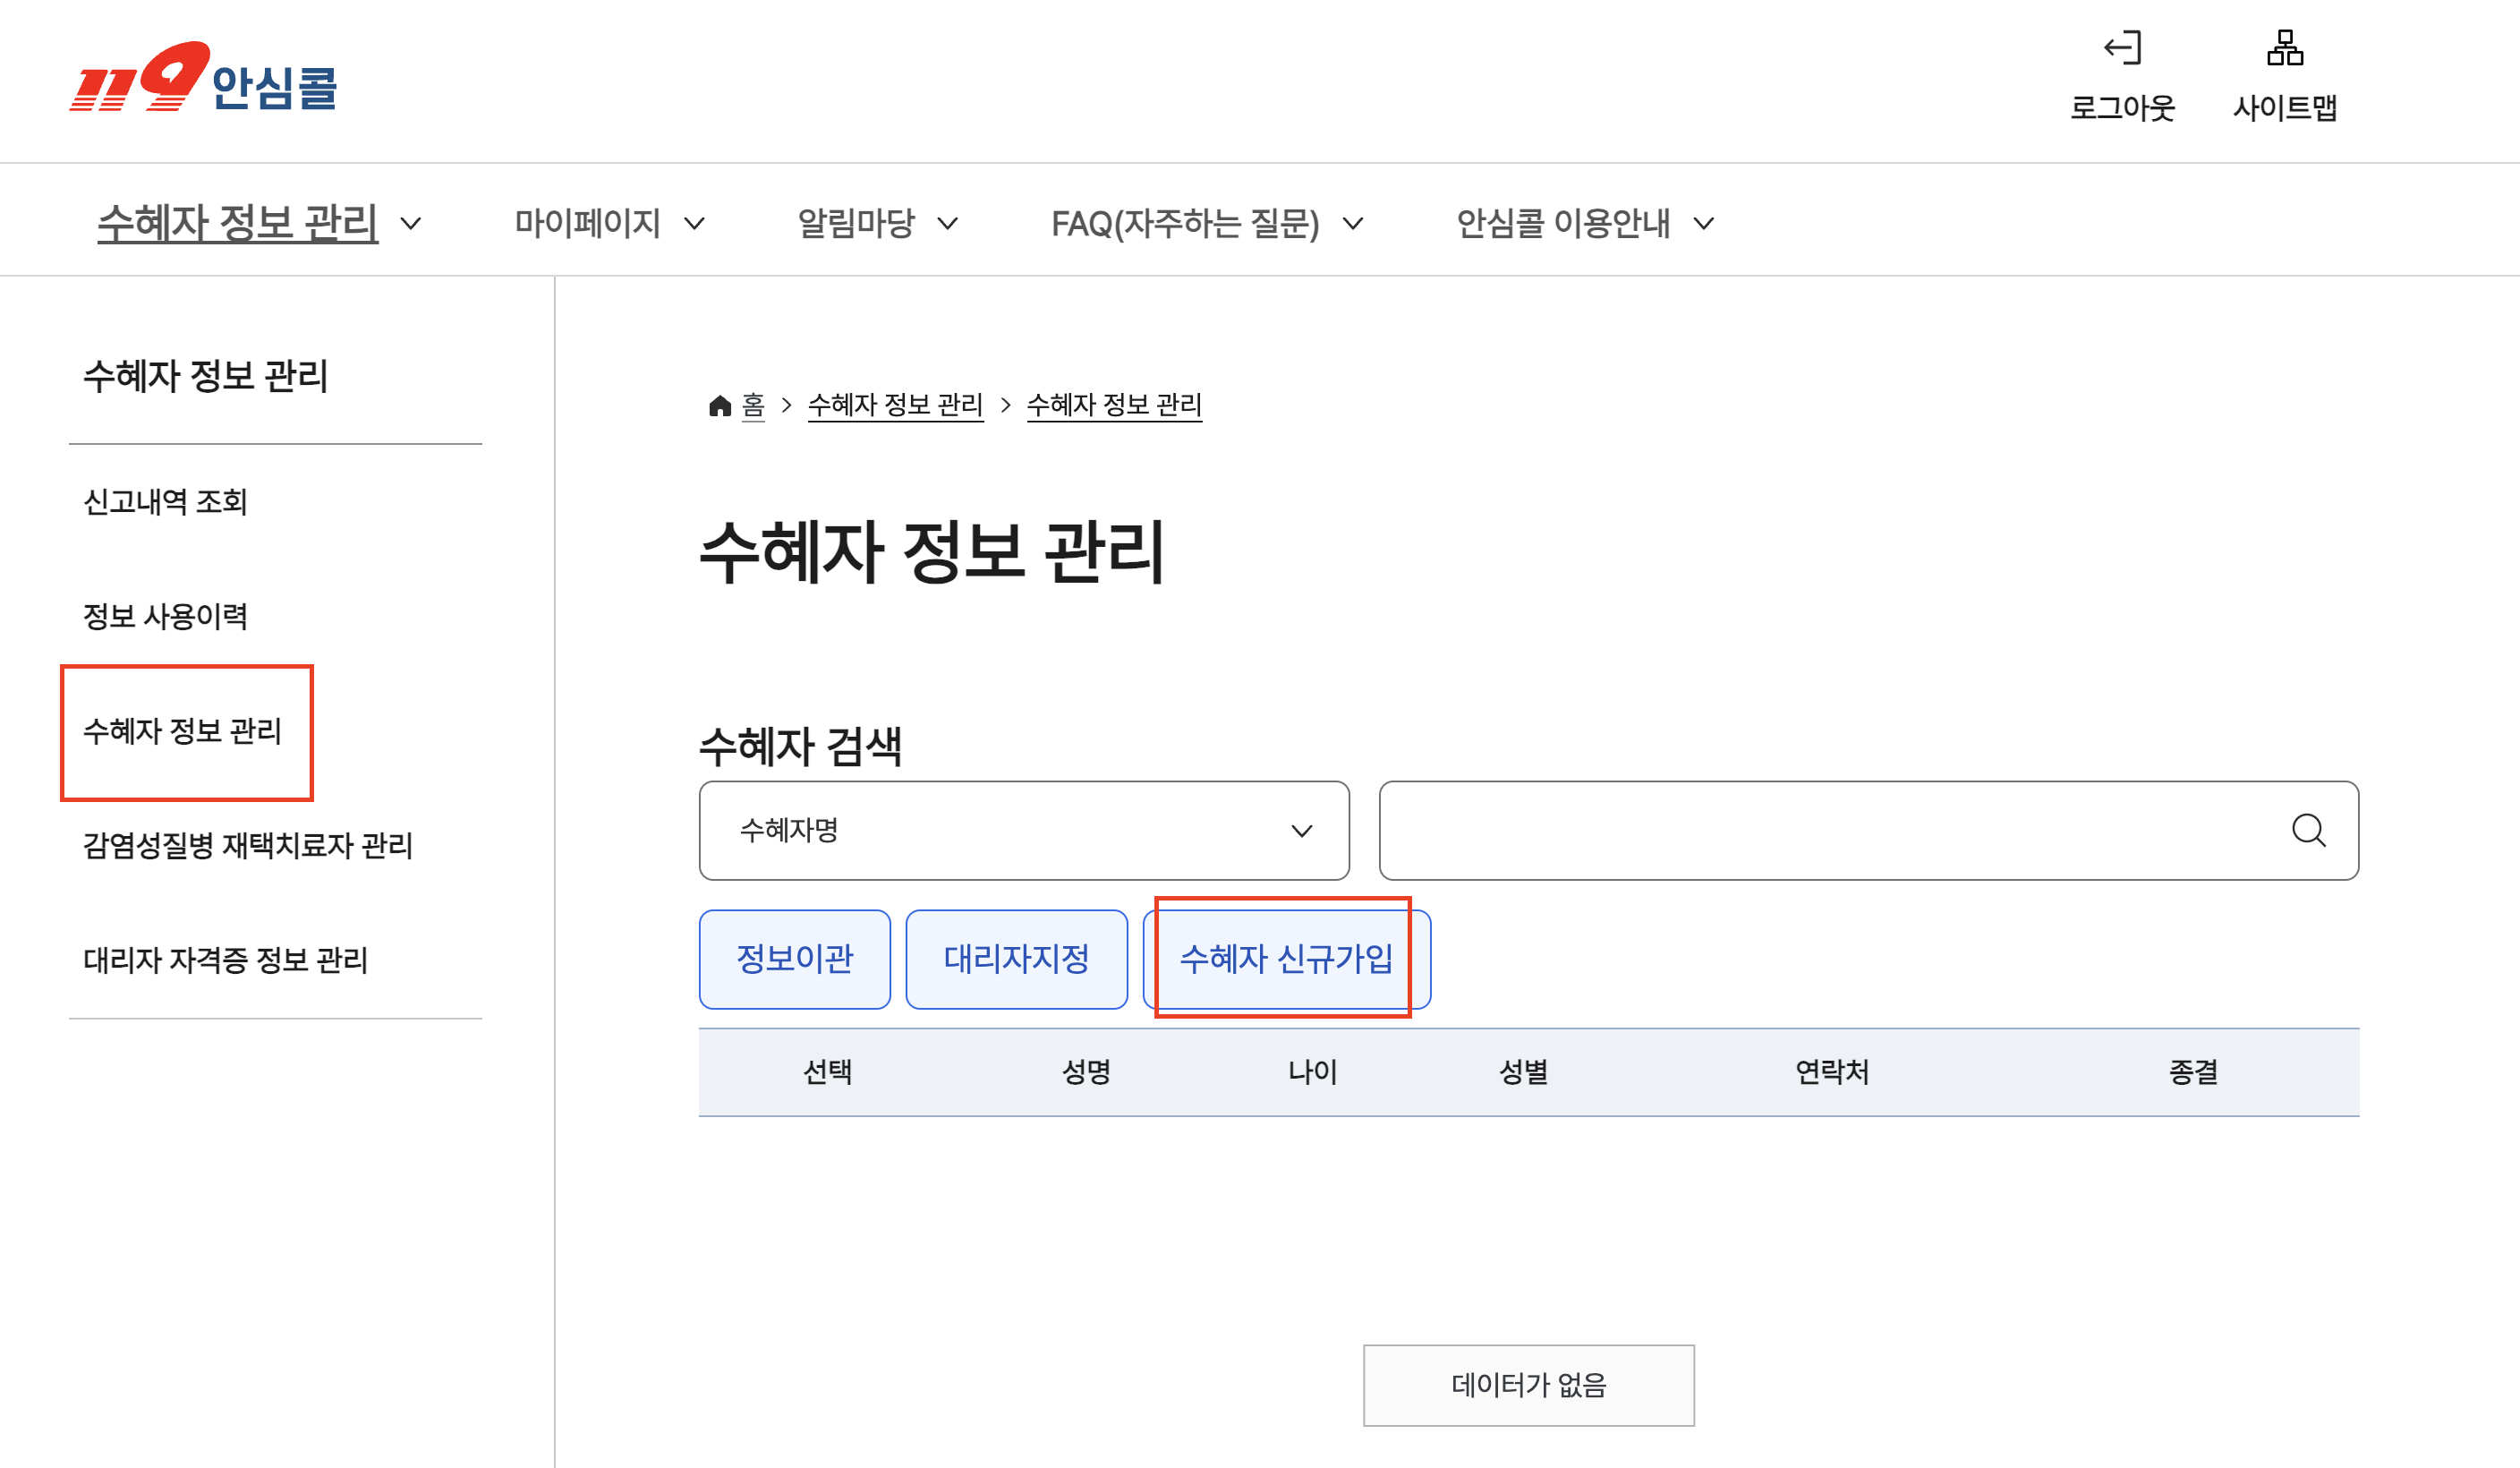This screenshot has width=2520, height=1468.
Task: Expand the 알림마당 menu chevron
Action: pyautogui.click(x=948, y=223)
